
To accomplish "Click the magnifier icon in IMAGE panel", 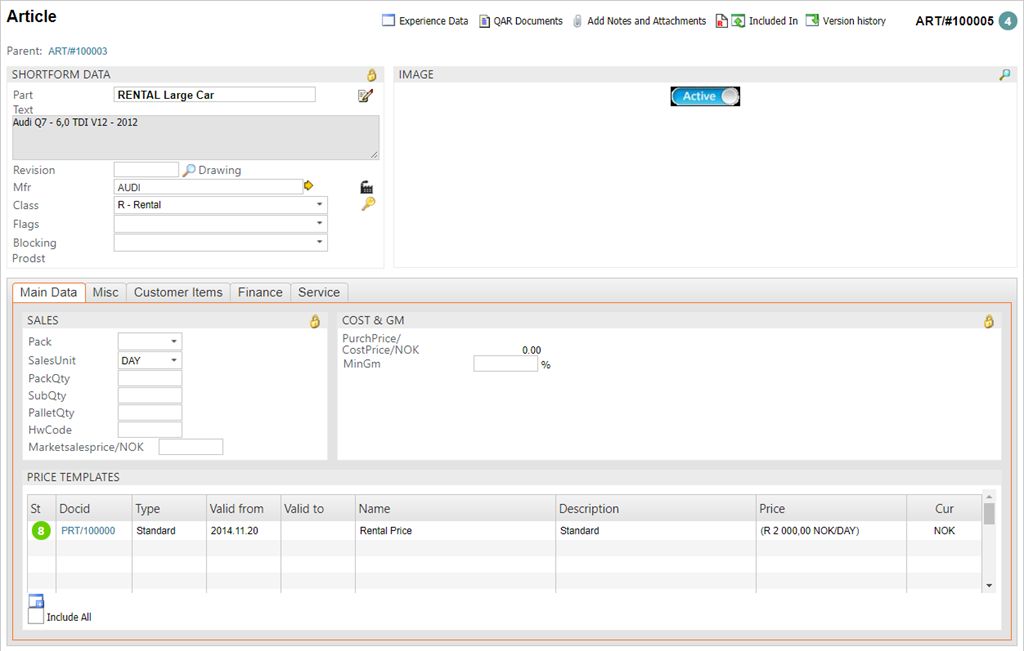I will point(1005,75).
